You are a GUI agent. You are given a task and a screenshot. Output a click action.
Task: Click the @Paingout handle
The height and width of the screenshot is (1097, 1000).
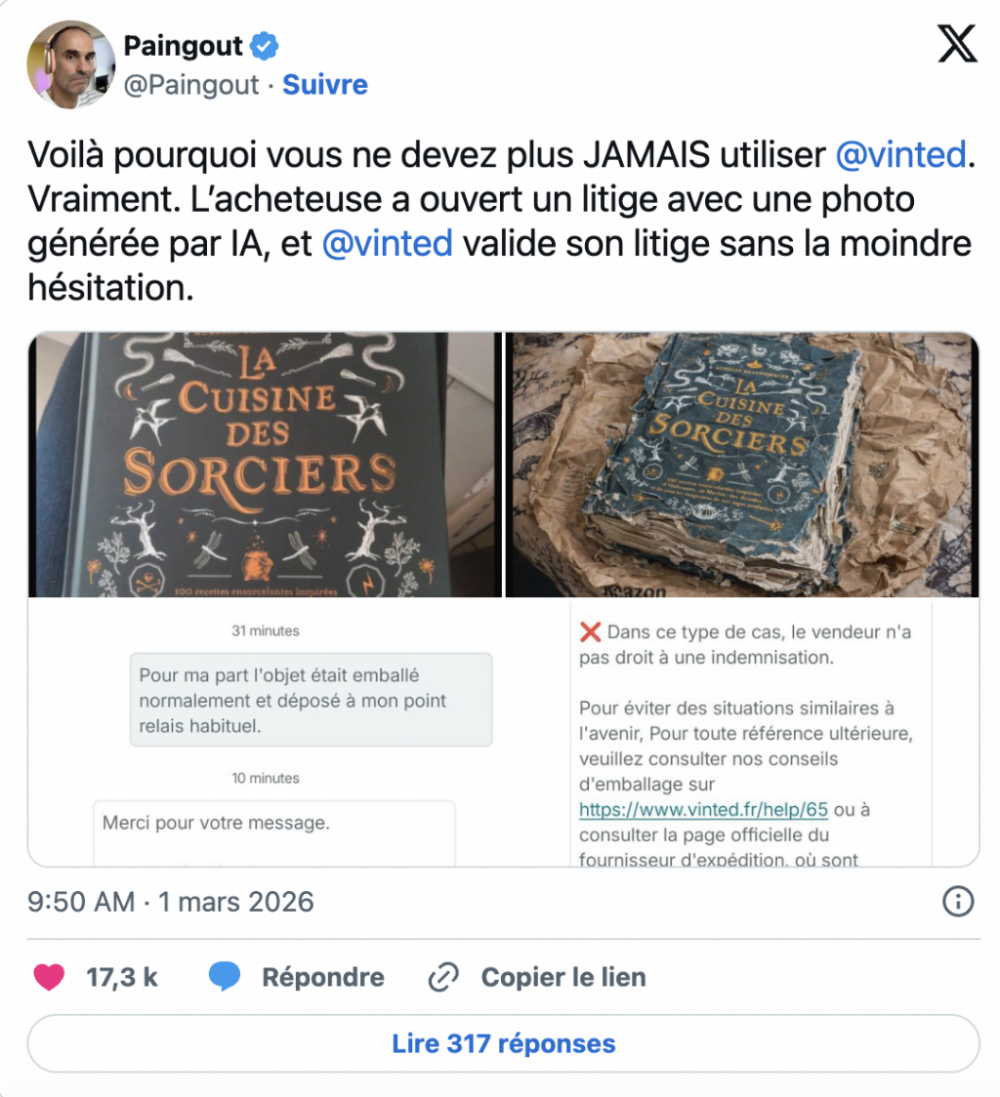click(191, 85)
